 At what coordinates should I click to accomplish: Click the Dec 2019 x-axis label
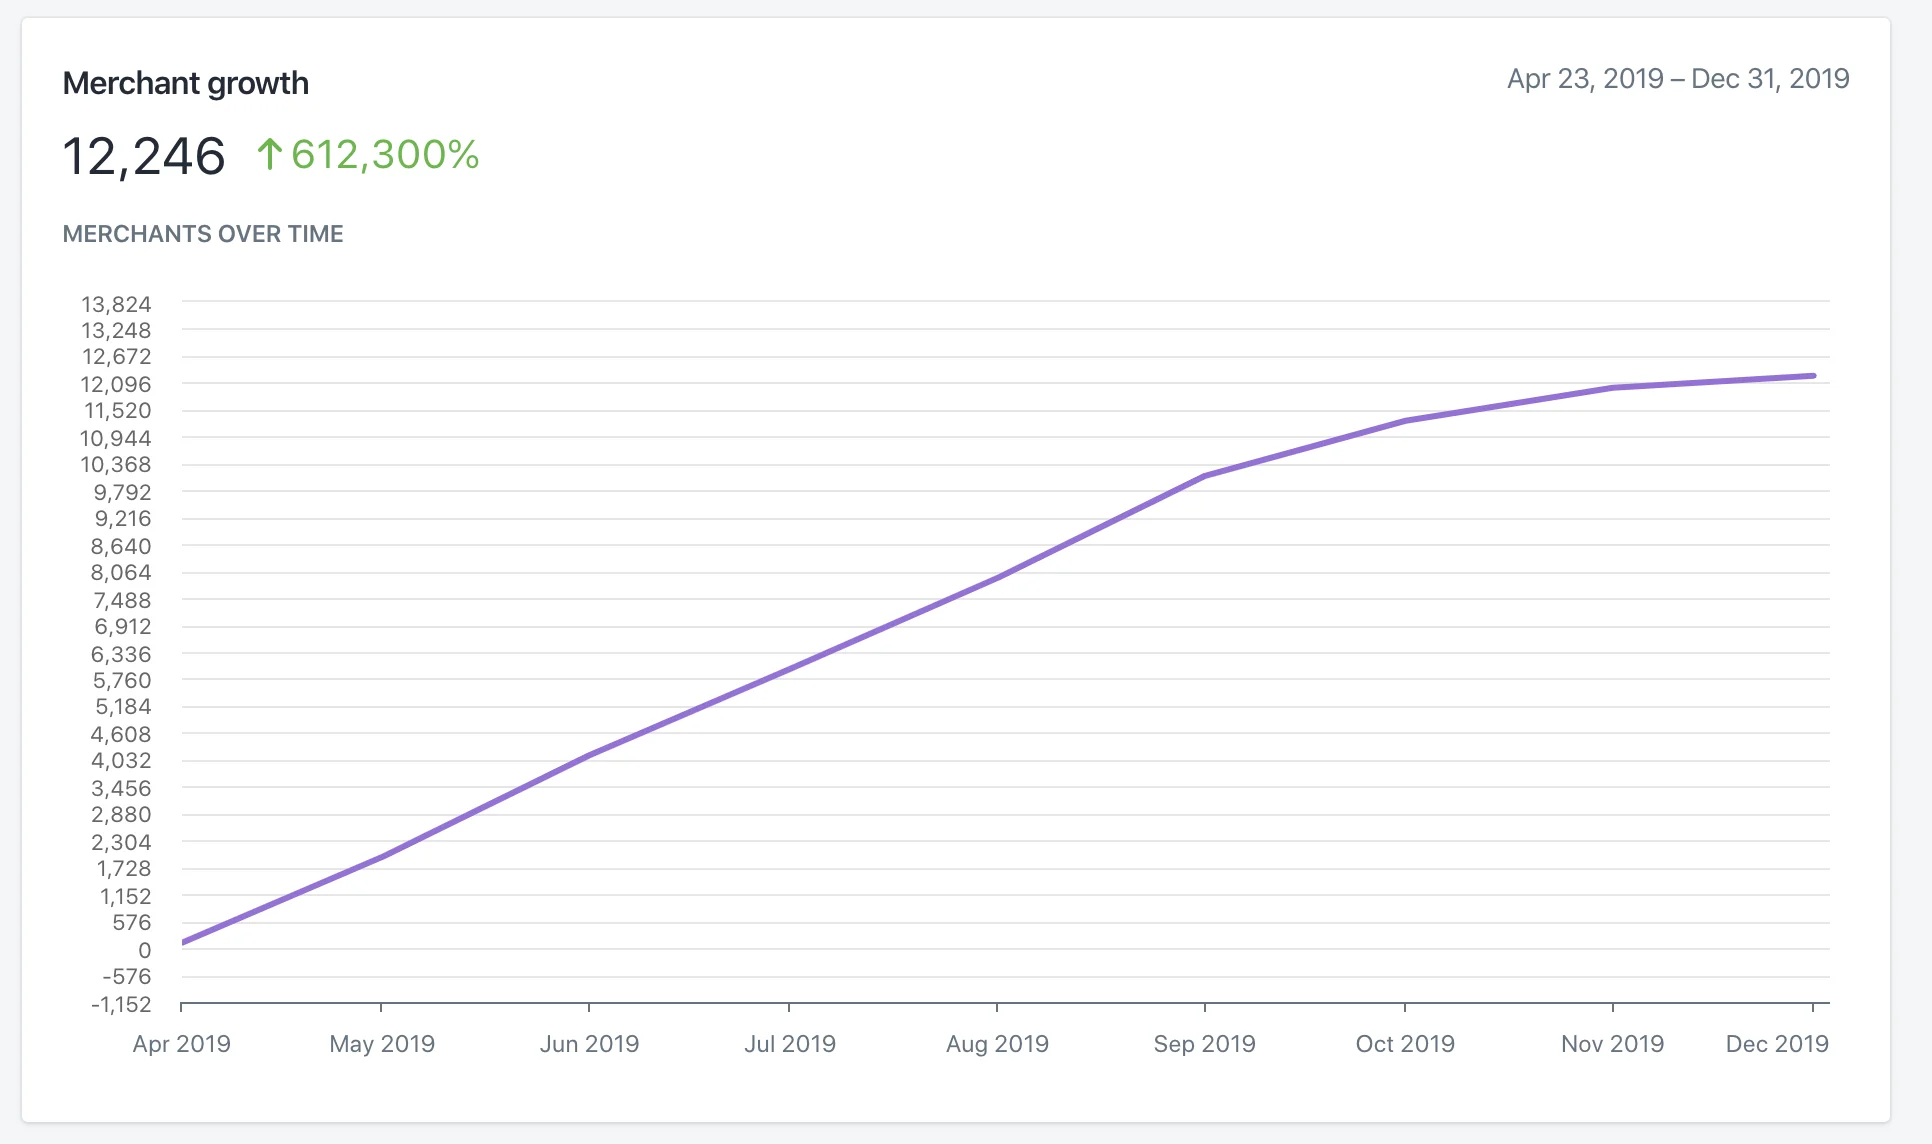[1777, 1044]
